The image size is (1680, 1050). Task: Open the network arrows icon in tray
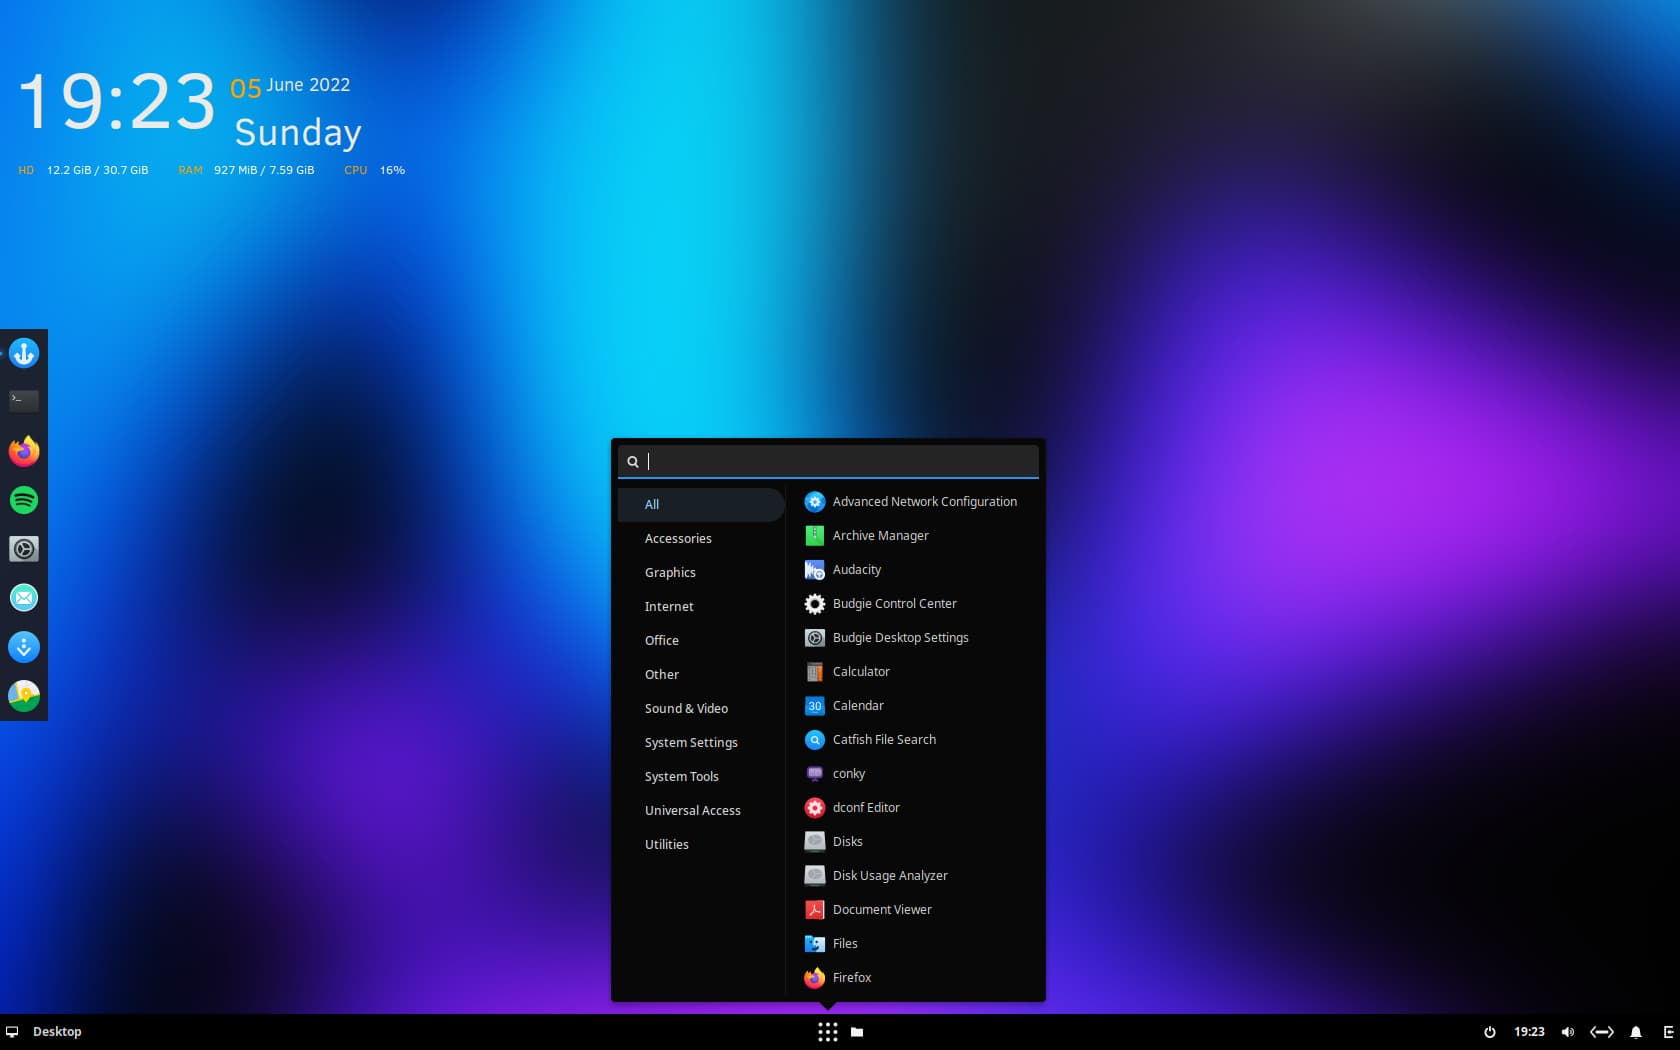(1602, 1032)
